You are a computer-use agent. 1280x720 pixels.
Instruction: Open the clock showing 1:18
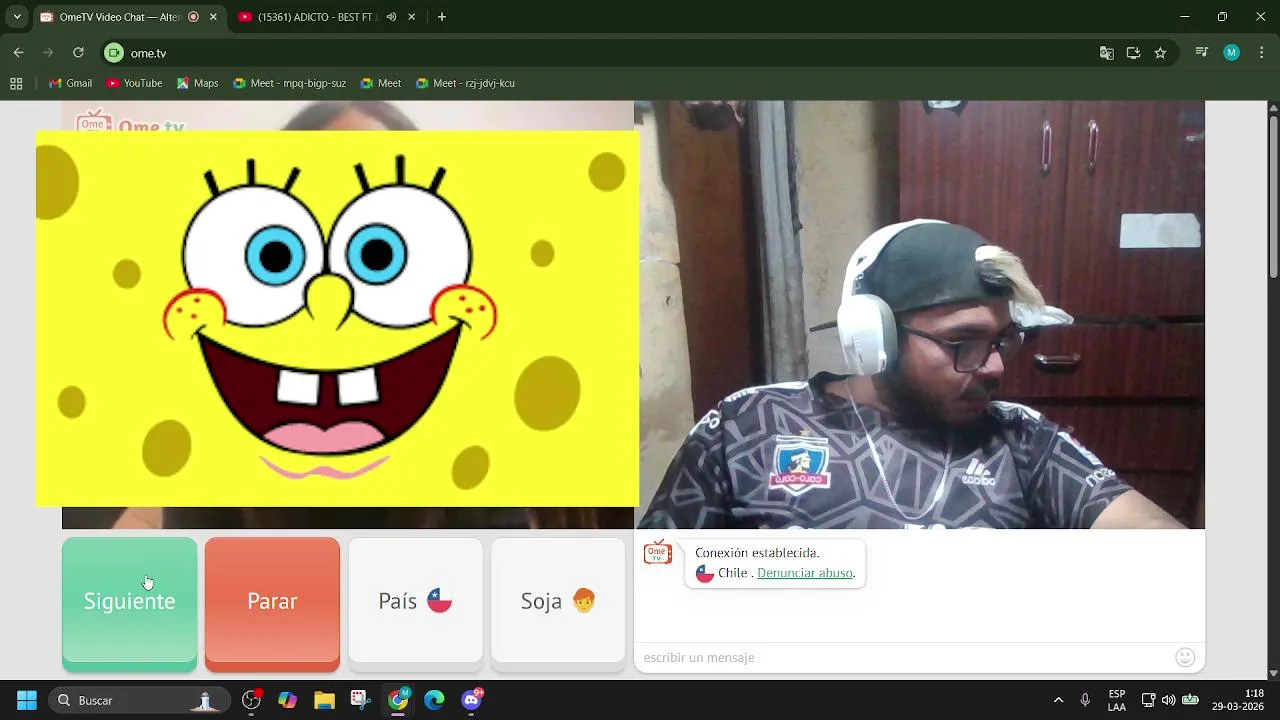click(x=1238, y=700)
